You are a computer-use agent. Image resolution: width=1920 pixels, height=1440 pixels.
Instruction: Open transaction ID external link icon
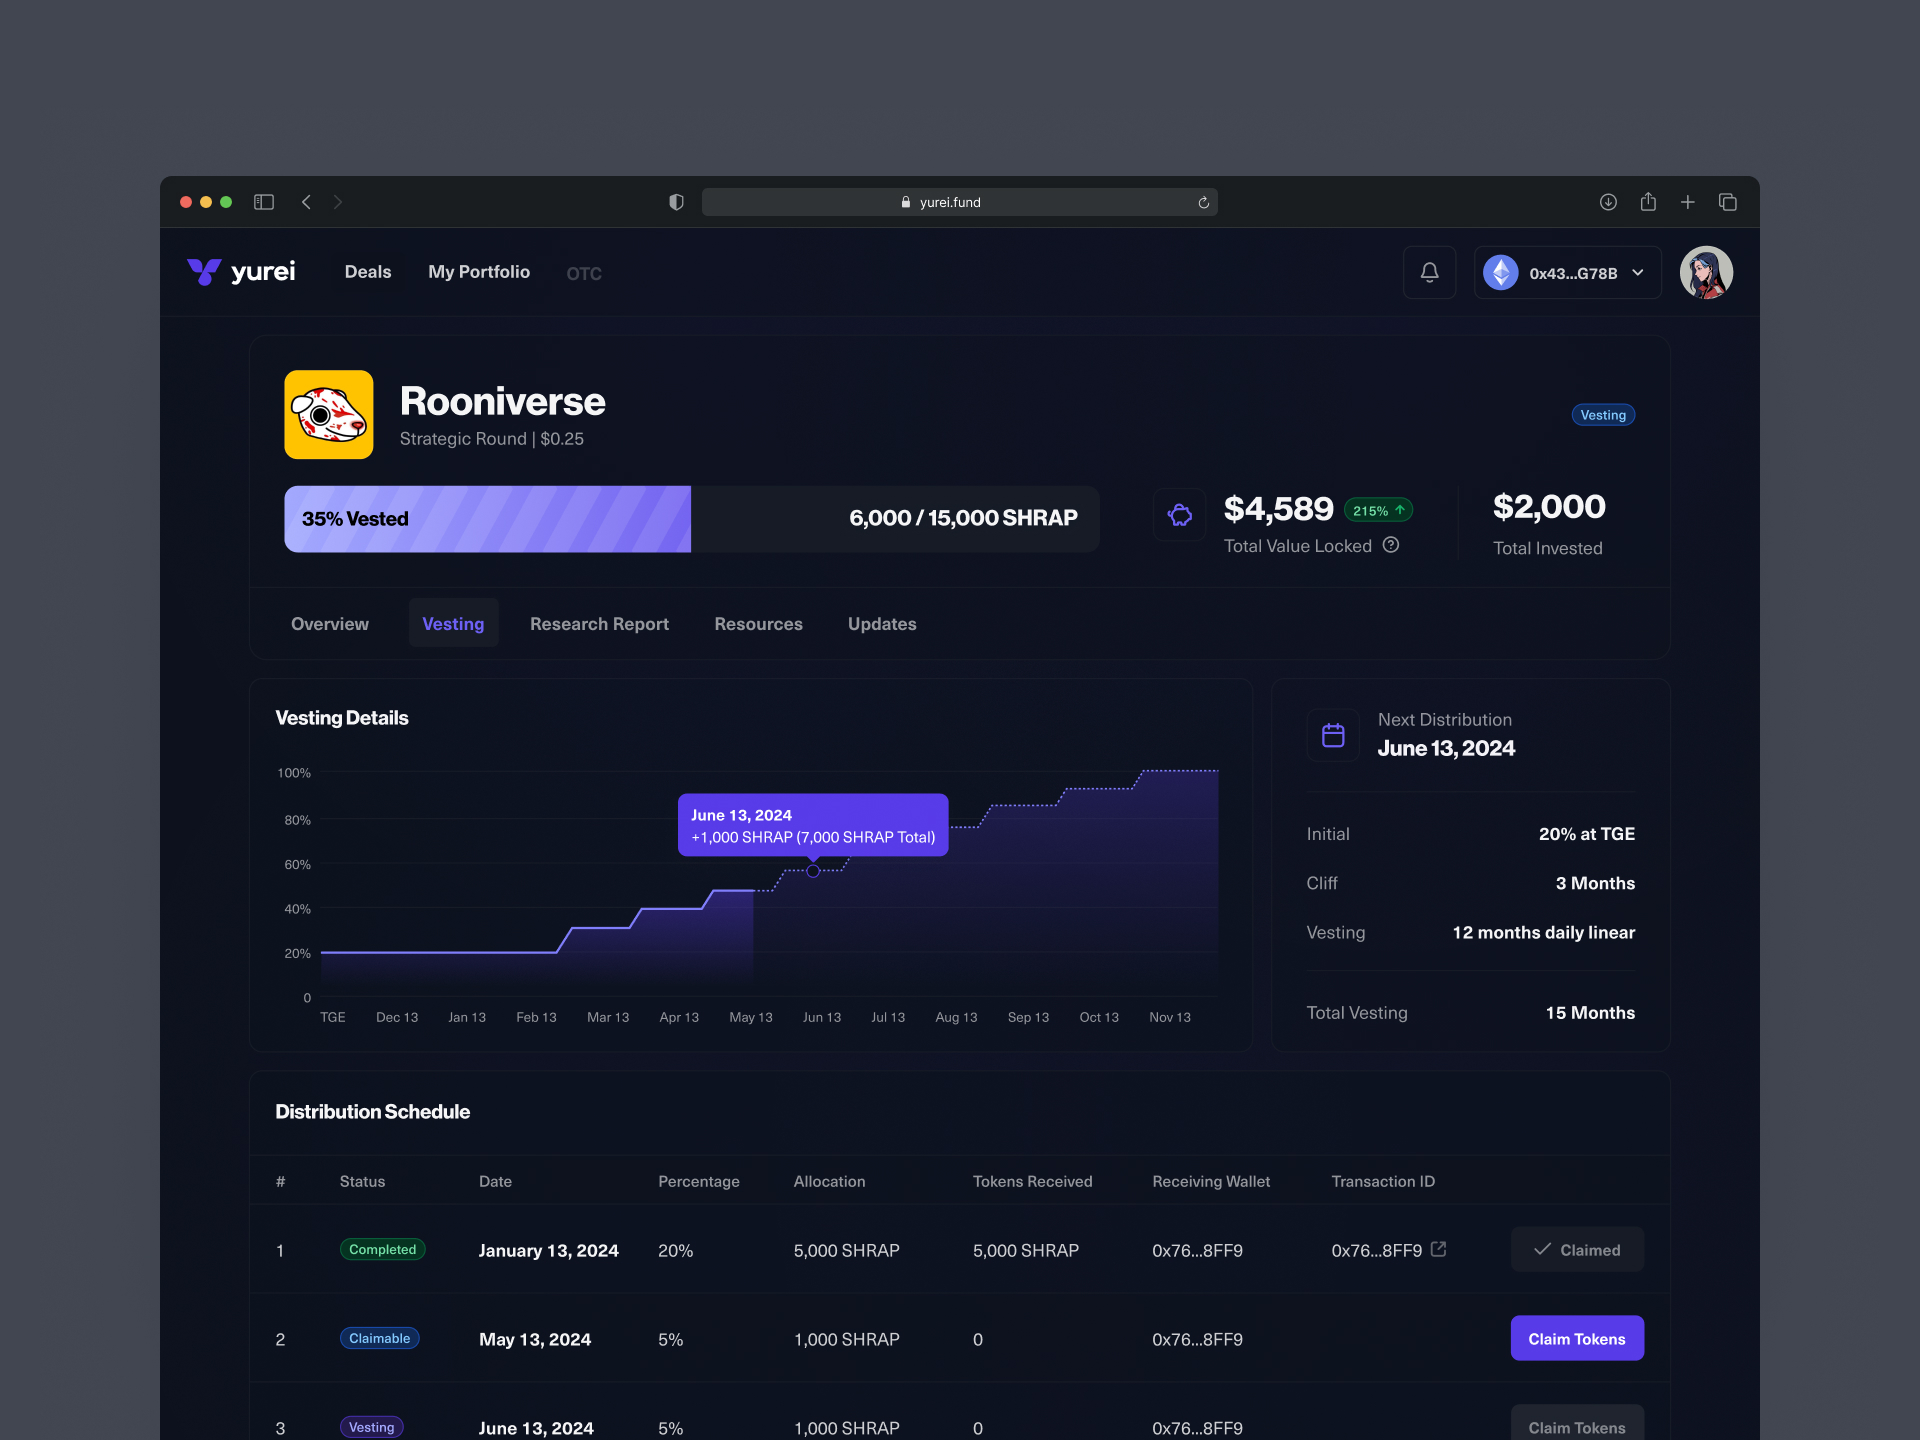pos(1438,1249)
